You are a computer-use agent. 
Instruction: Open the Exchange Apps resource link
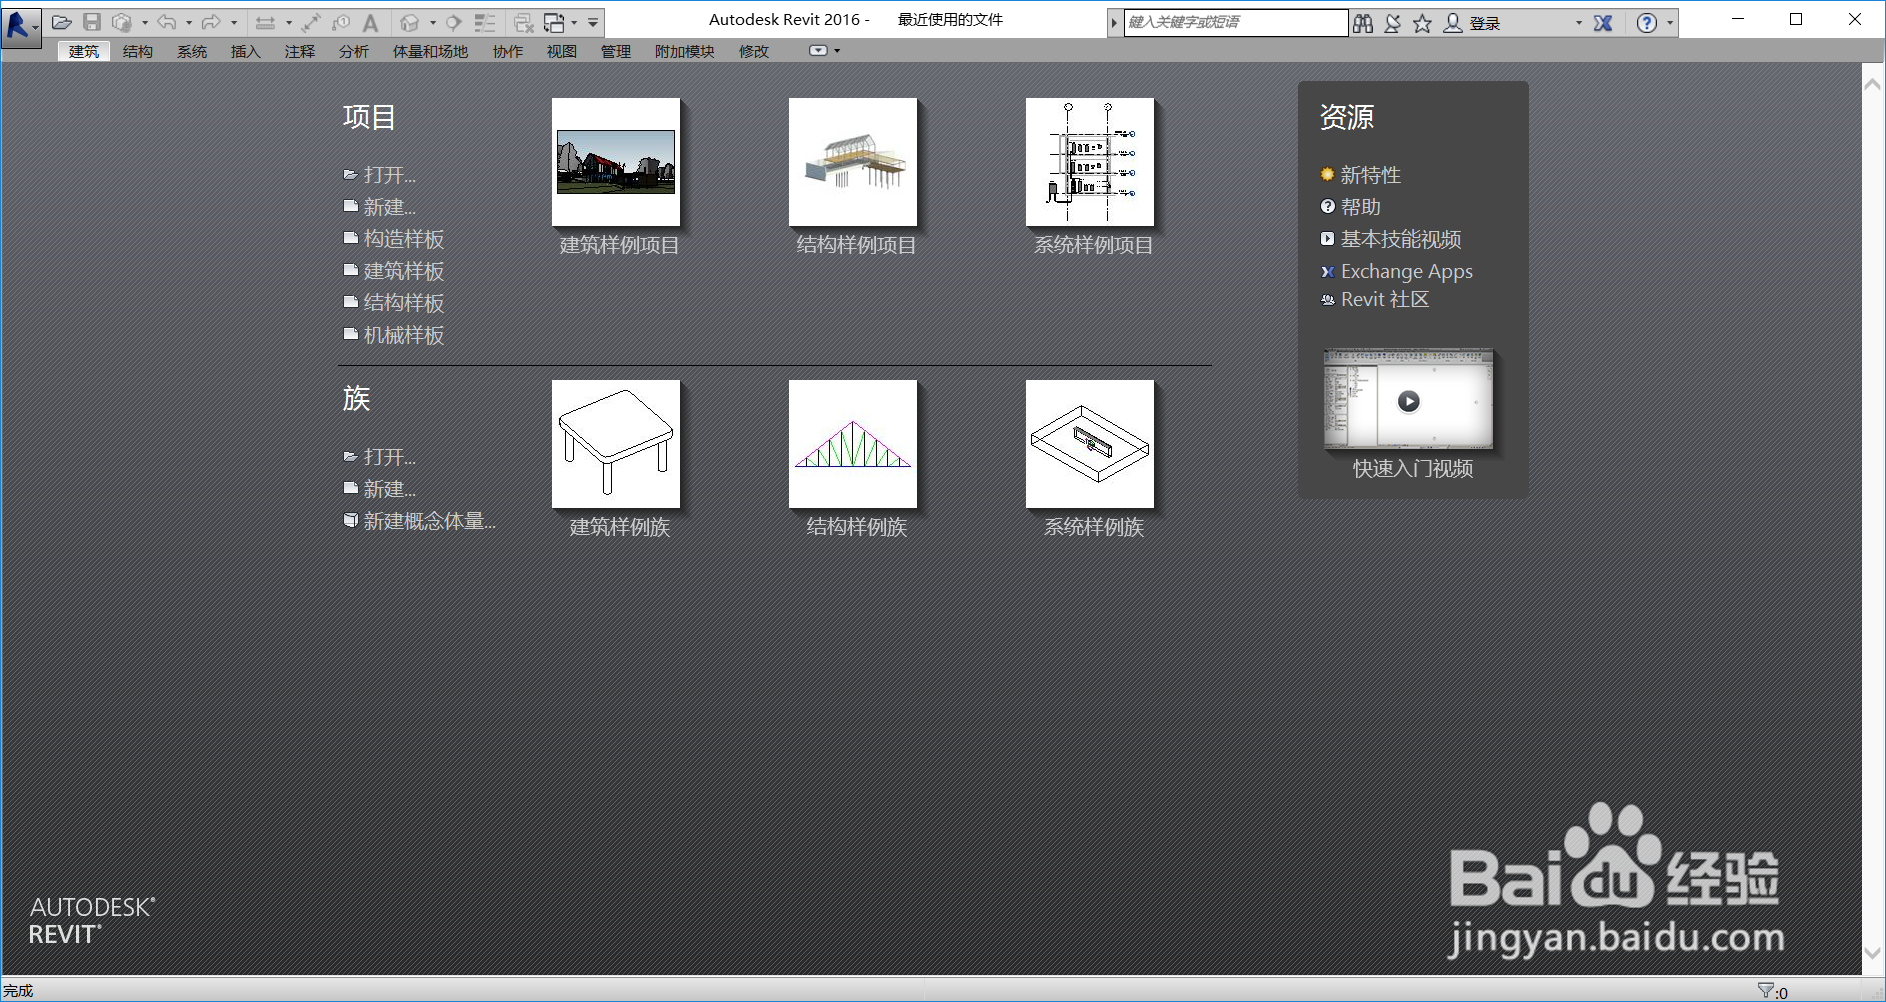coord(1397,271)
